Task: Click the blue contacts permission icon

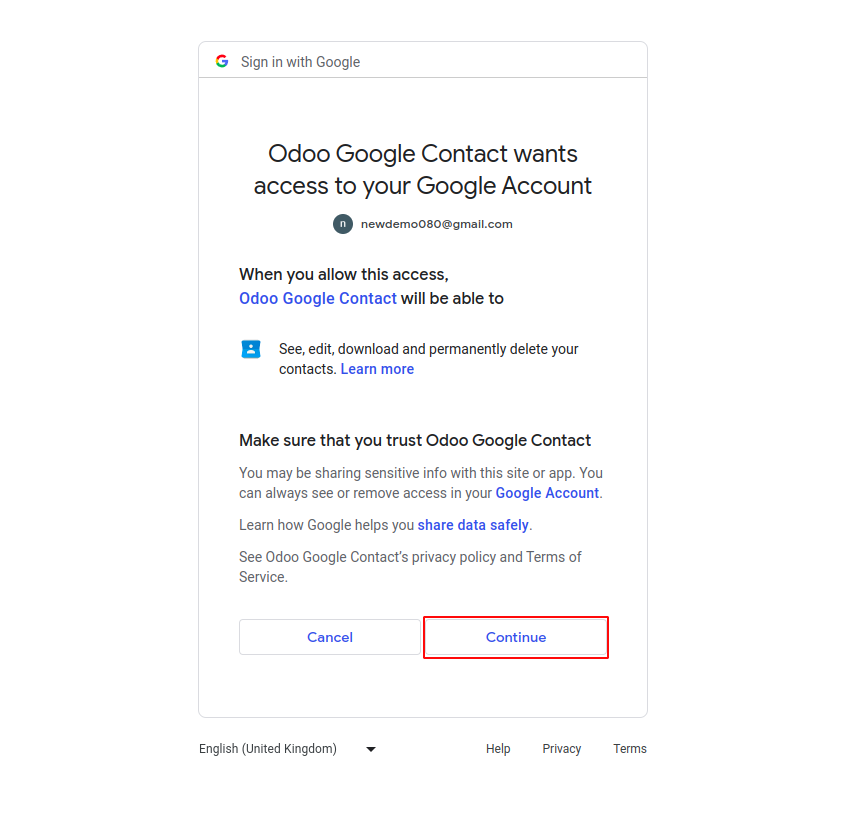Action: (251, 349)
